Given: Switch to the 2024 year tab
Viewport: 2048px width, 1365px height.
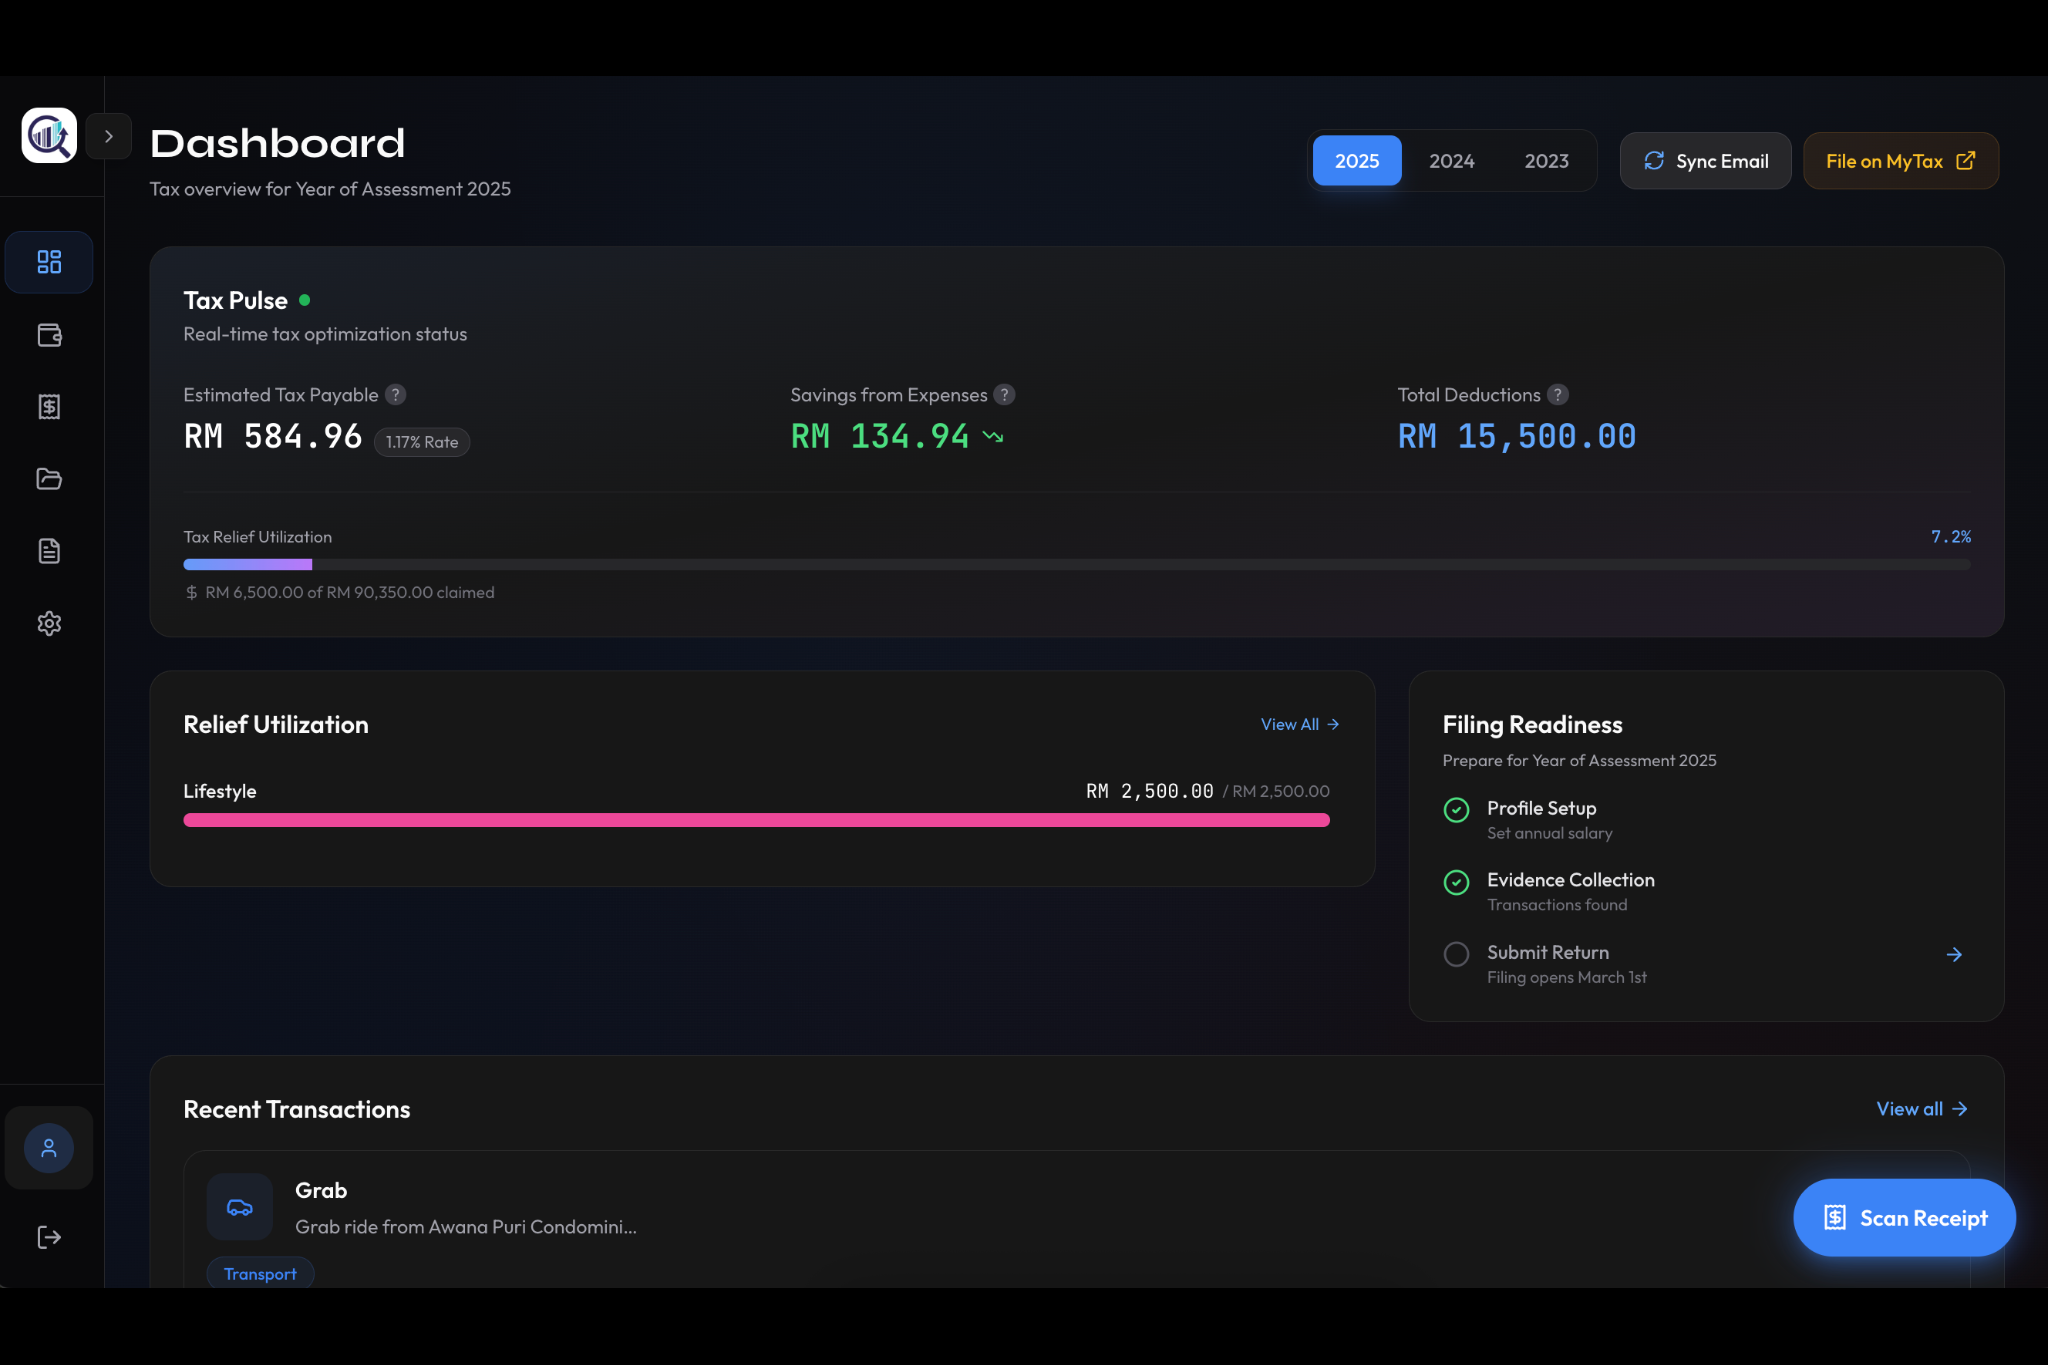Looking at the screenshot, I should pyautogui.click(x=1451, y=161).
